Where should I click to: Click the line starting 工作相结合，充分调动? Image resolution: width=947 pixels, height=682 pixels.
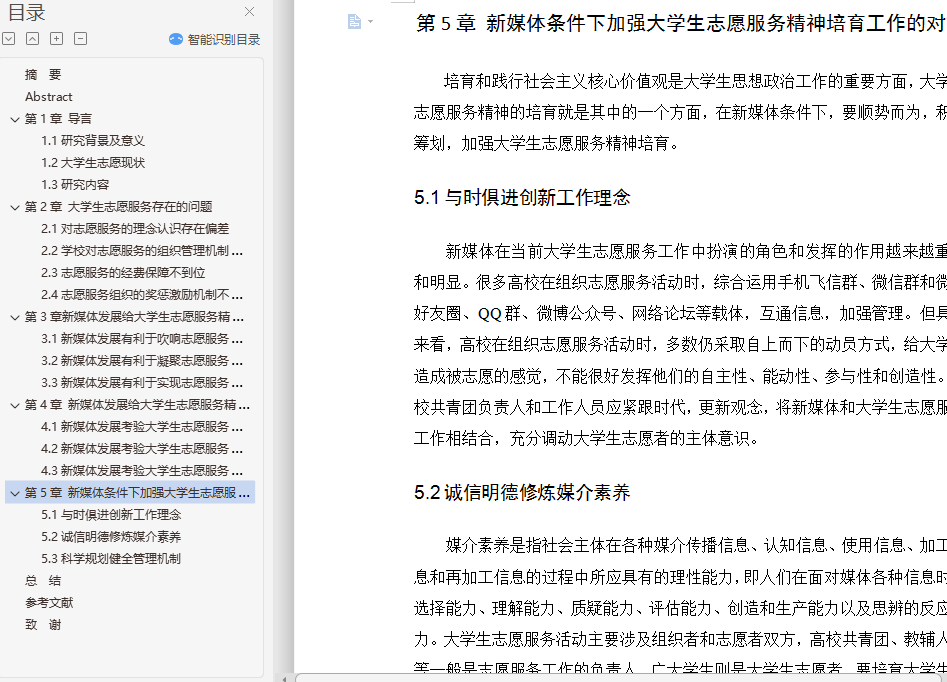586,438
